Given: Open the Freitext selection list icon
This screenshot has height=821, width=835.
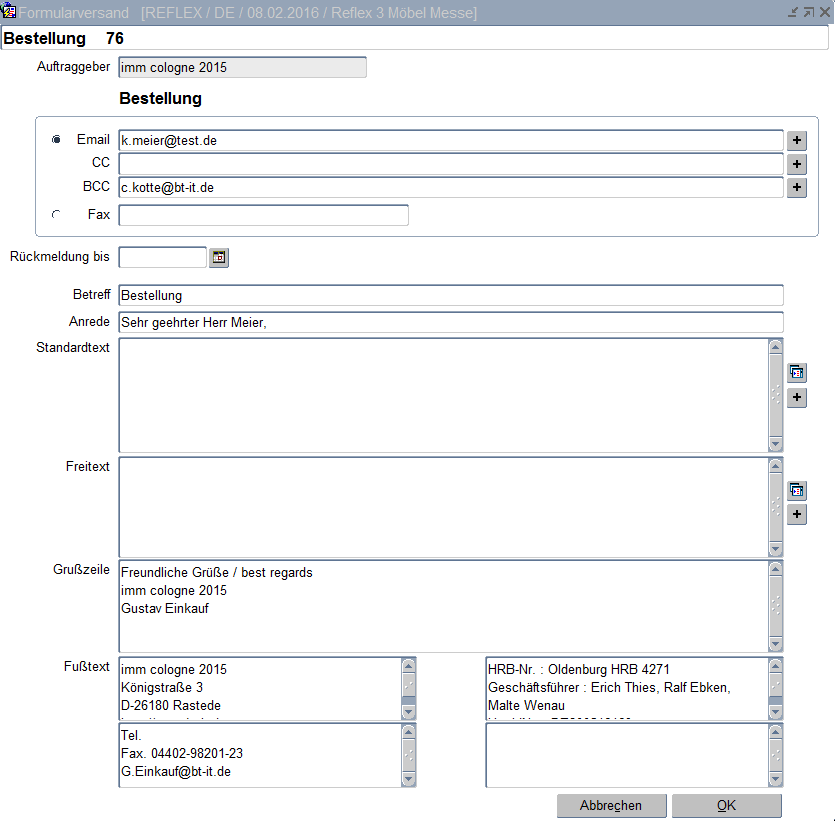Looking at the screenshot, I should (x=796, y=490).
